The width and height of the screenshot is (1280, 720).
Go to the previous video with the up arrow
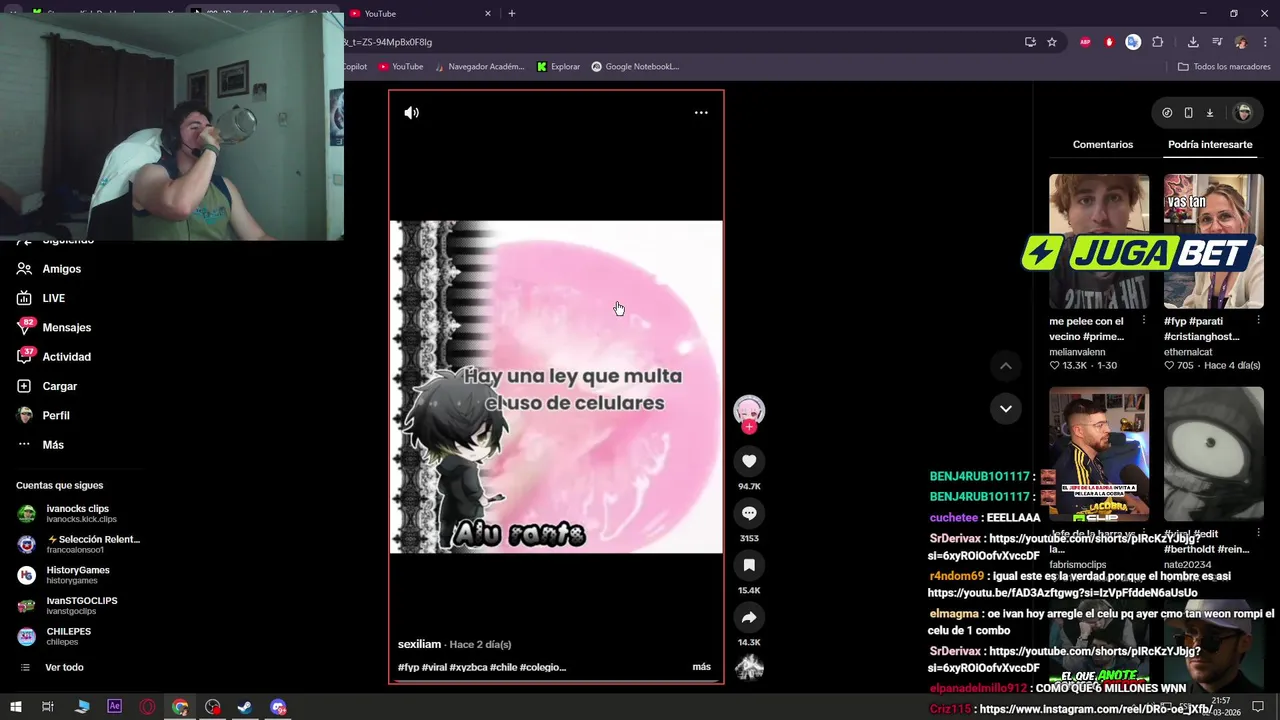1006,366
